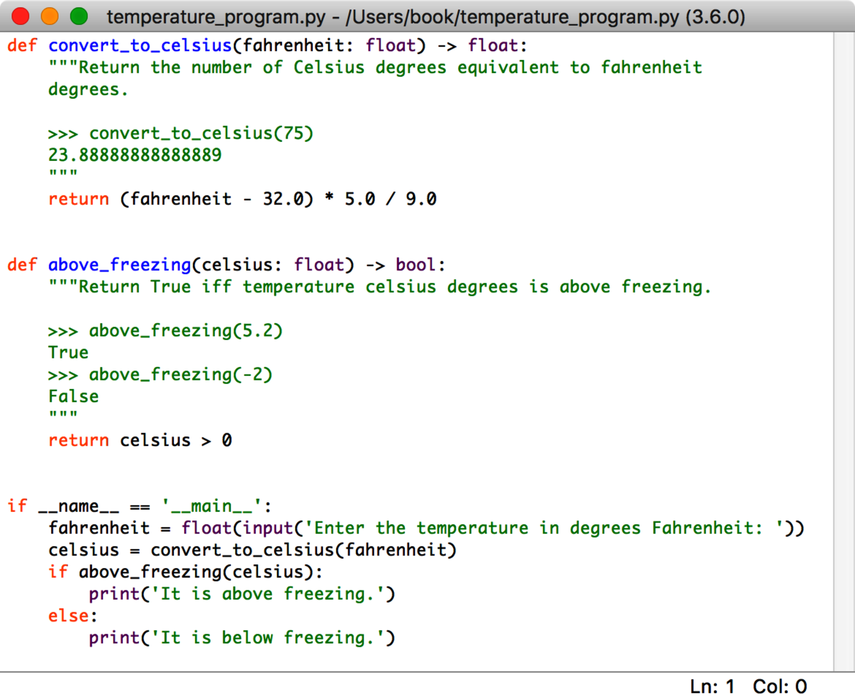Image resolution: width=855 pixels, height=699 pixels.
Task: Click the window title temperature_program.py
Action: point(425,17)
